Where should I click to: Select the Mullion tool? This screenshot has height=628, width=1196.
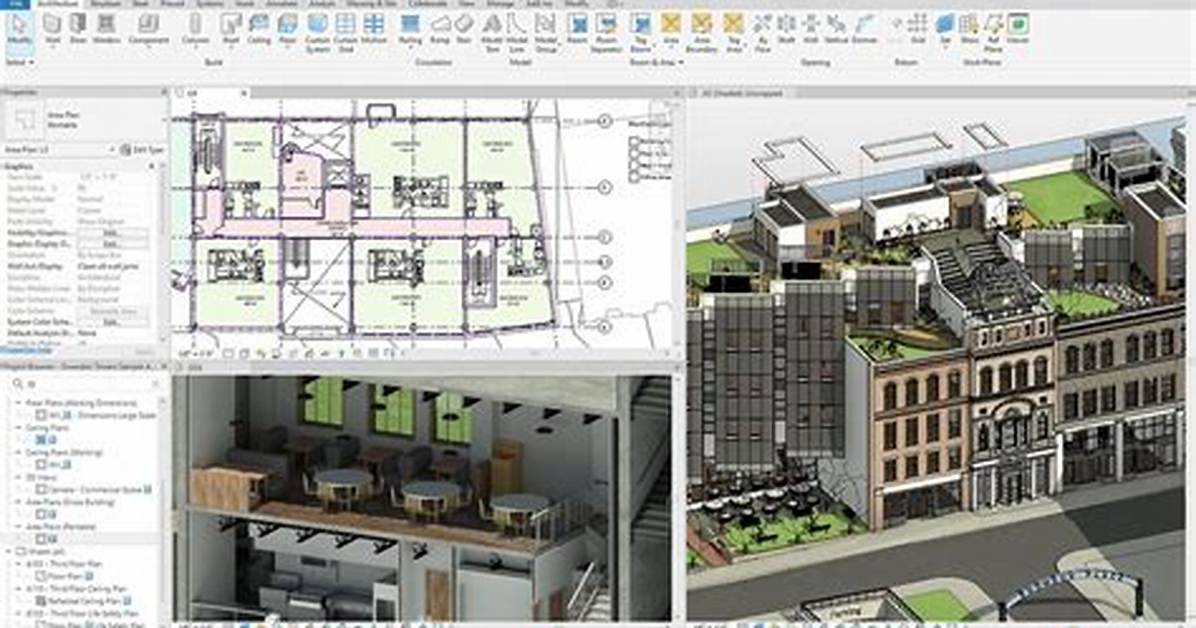pyautogui.click(x=374, y=29)
